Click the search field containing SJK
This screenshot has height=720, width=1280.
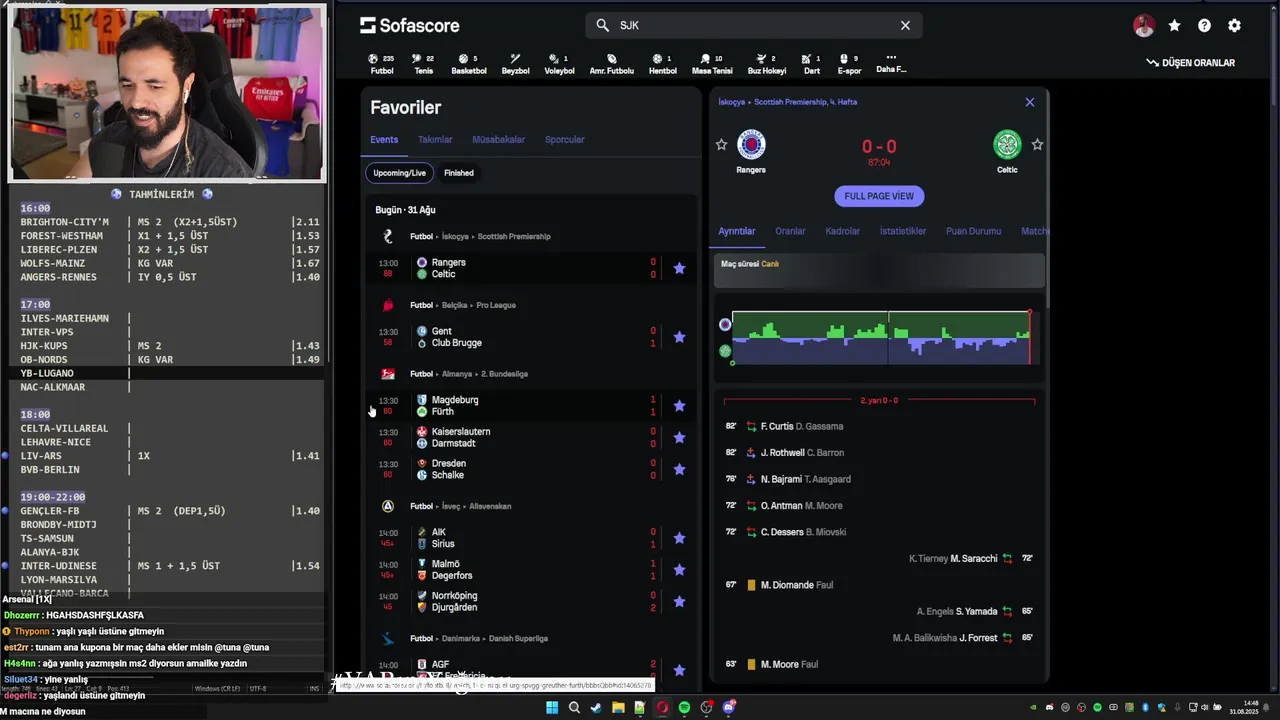(x=753, y=25)
